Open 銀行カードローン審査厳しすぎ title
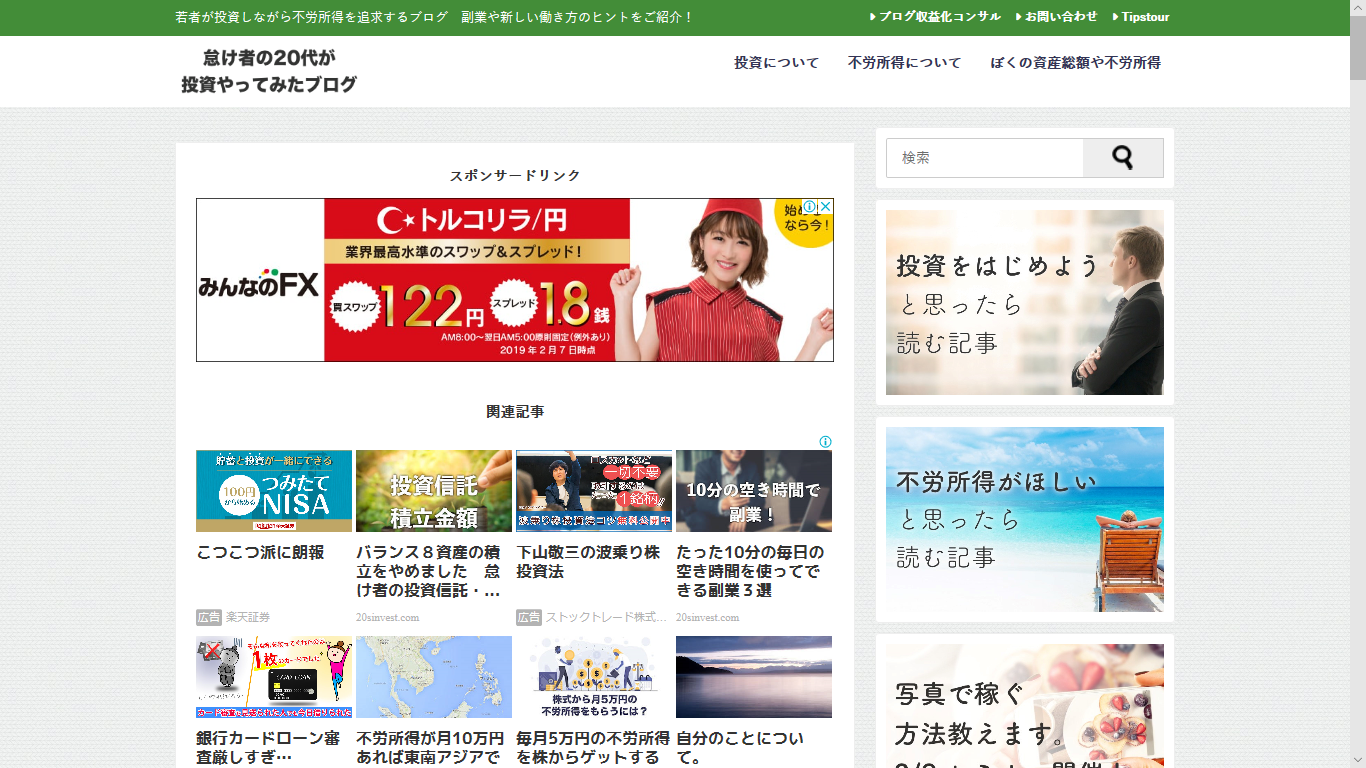This screenshot has height=768, width=1366. coord(268,748)
